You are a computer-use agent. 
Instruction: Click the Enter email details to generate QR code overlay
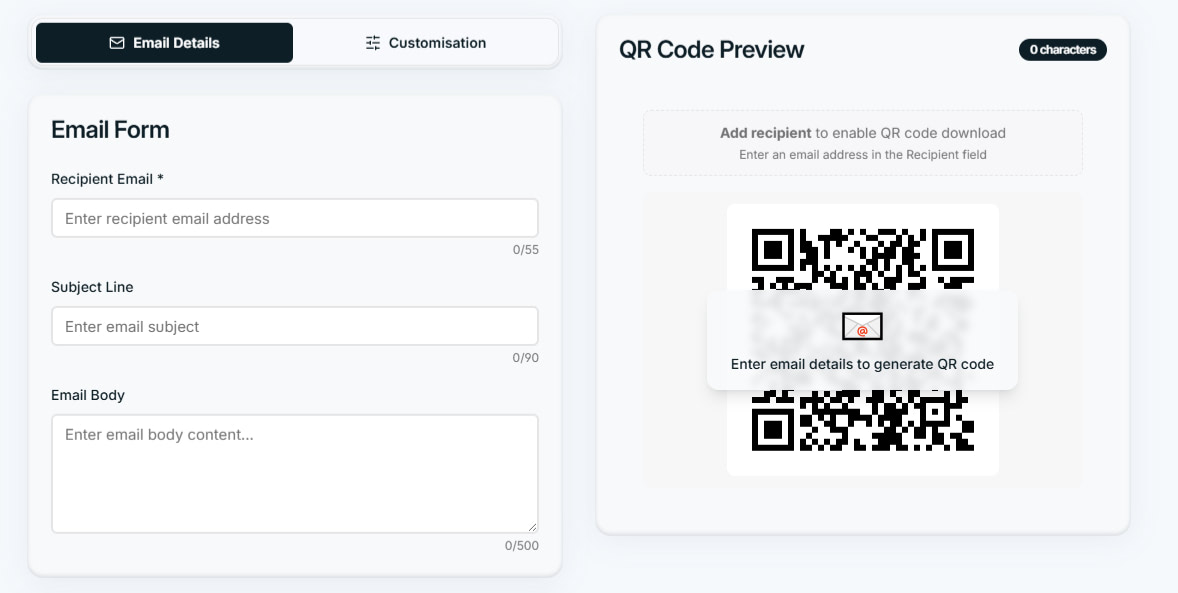[862, 364]
